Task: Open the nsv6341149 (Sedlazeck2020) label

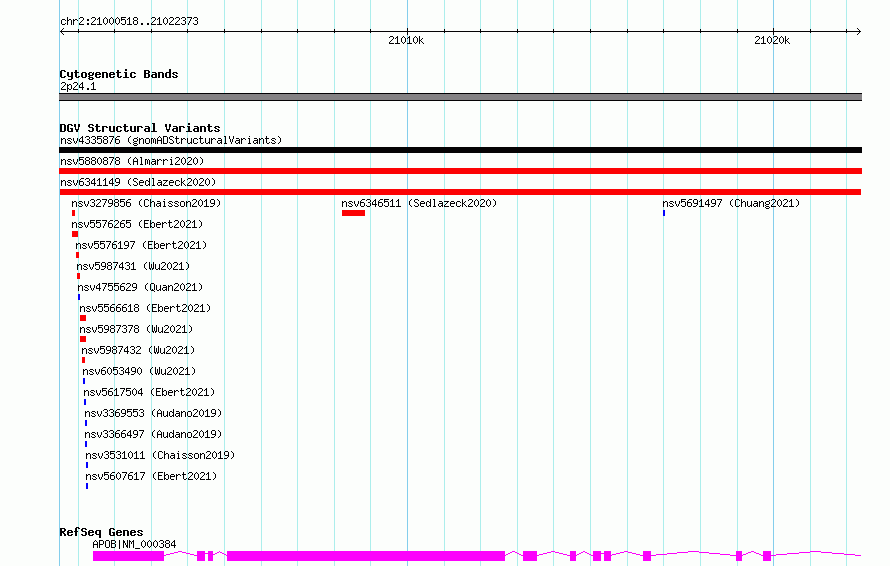Action: pyautogui.click(x=138, y=182)
